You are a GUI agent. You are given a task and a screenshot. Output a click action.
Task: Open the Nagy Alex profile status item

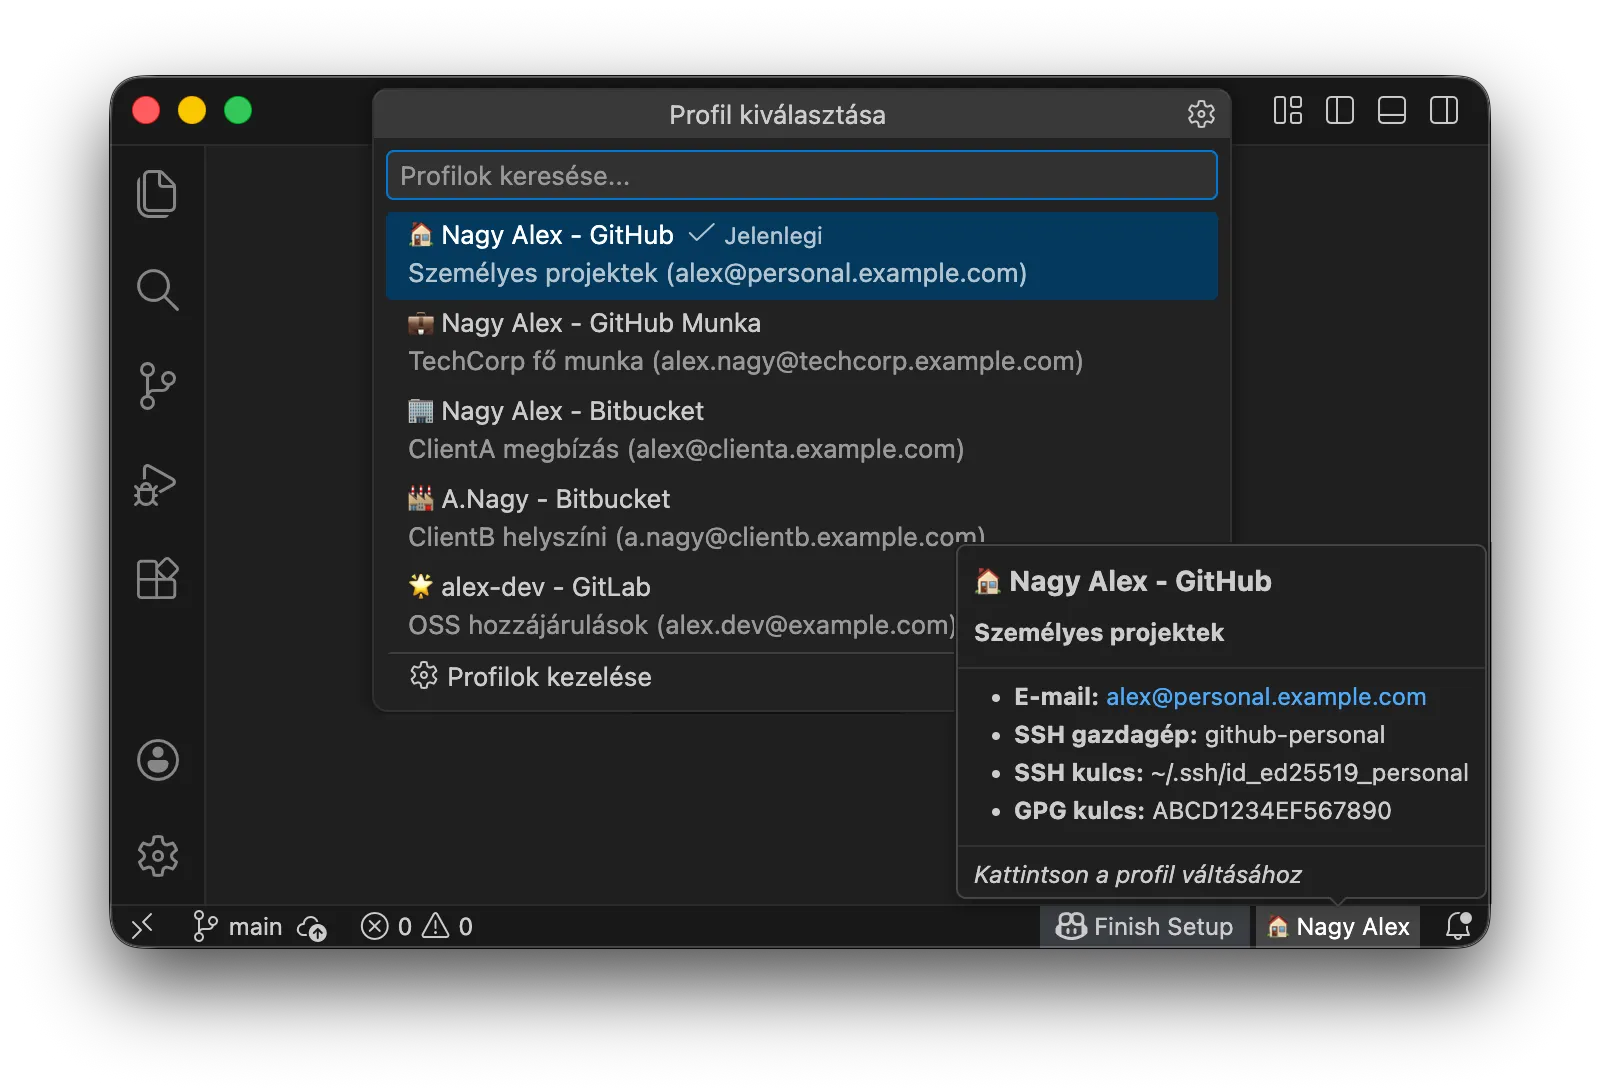click(1338, 927)
